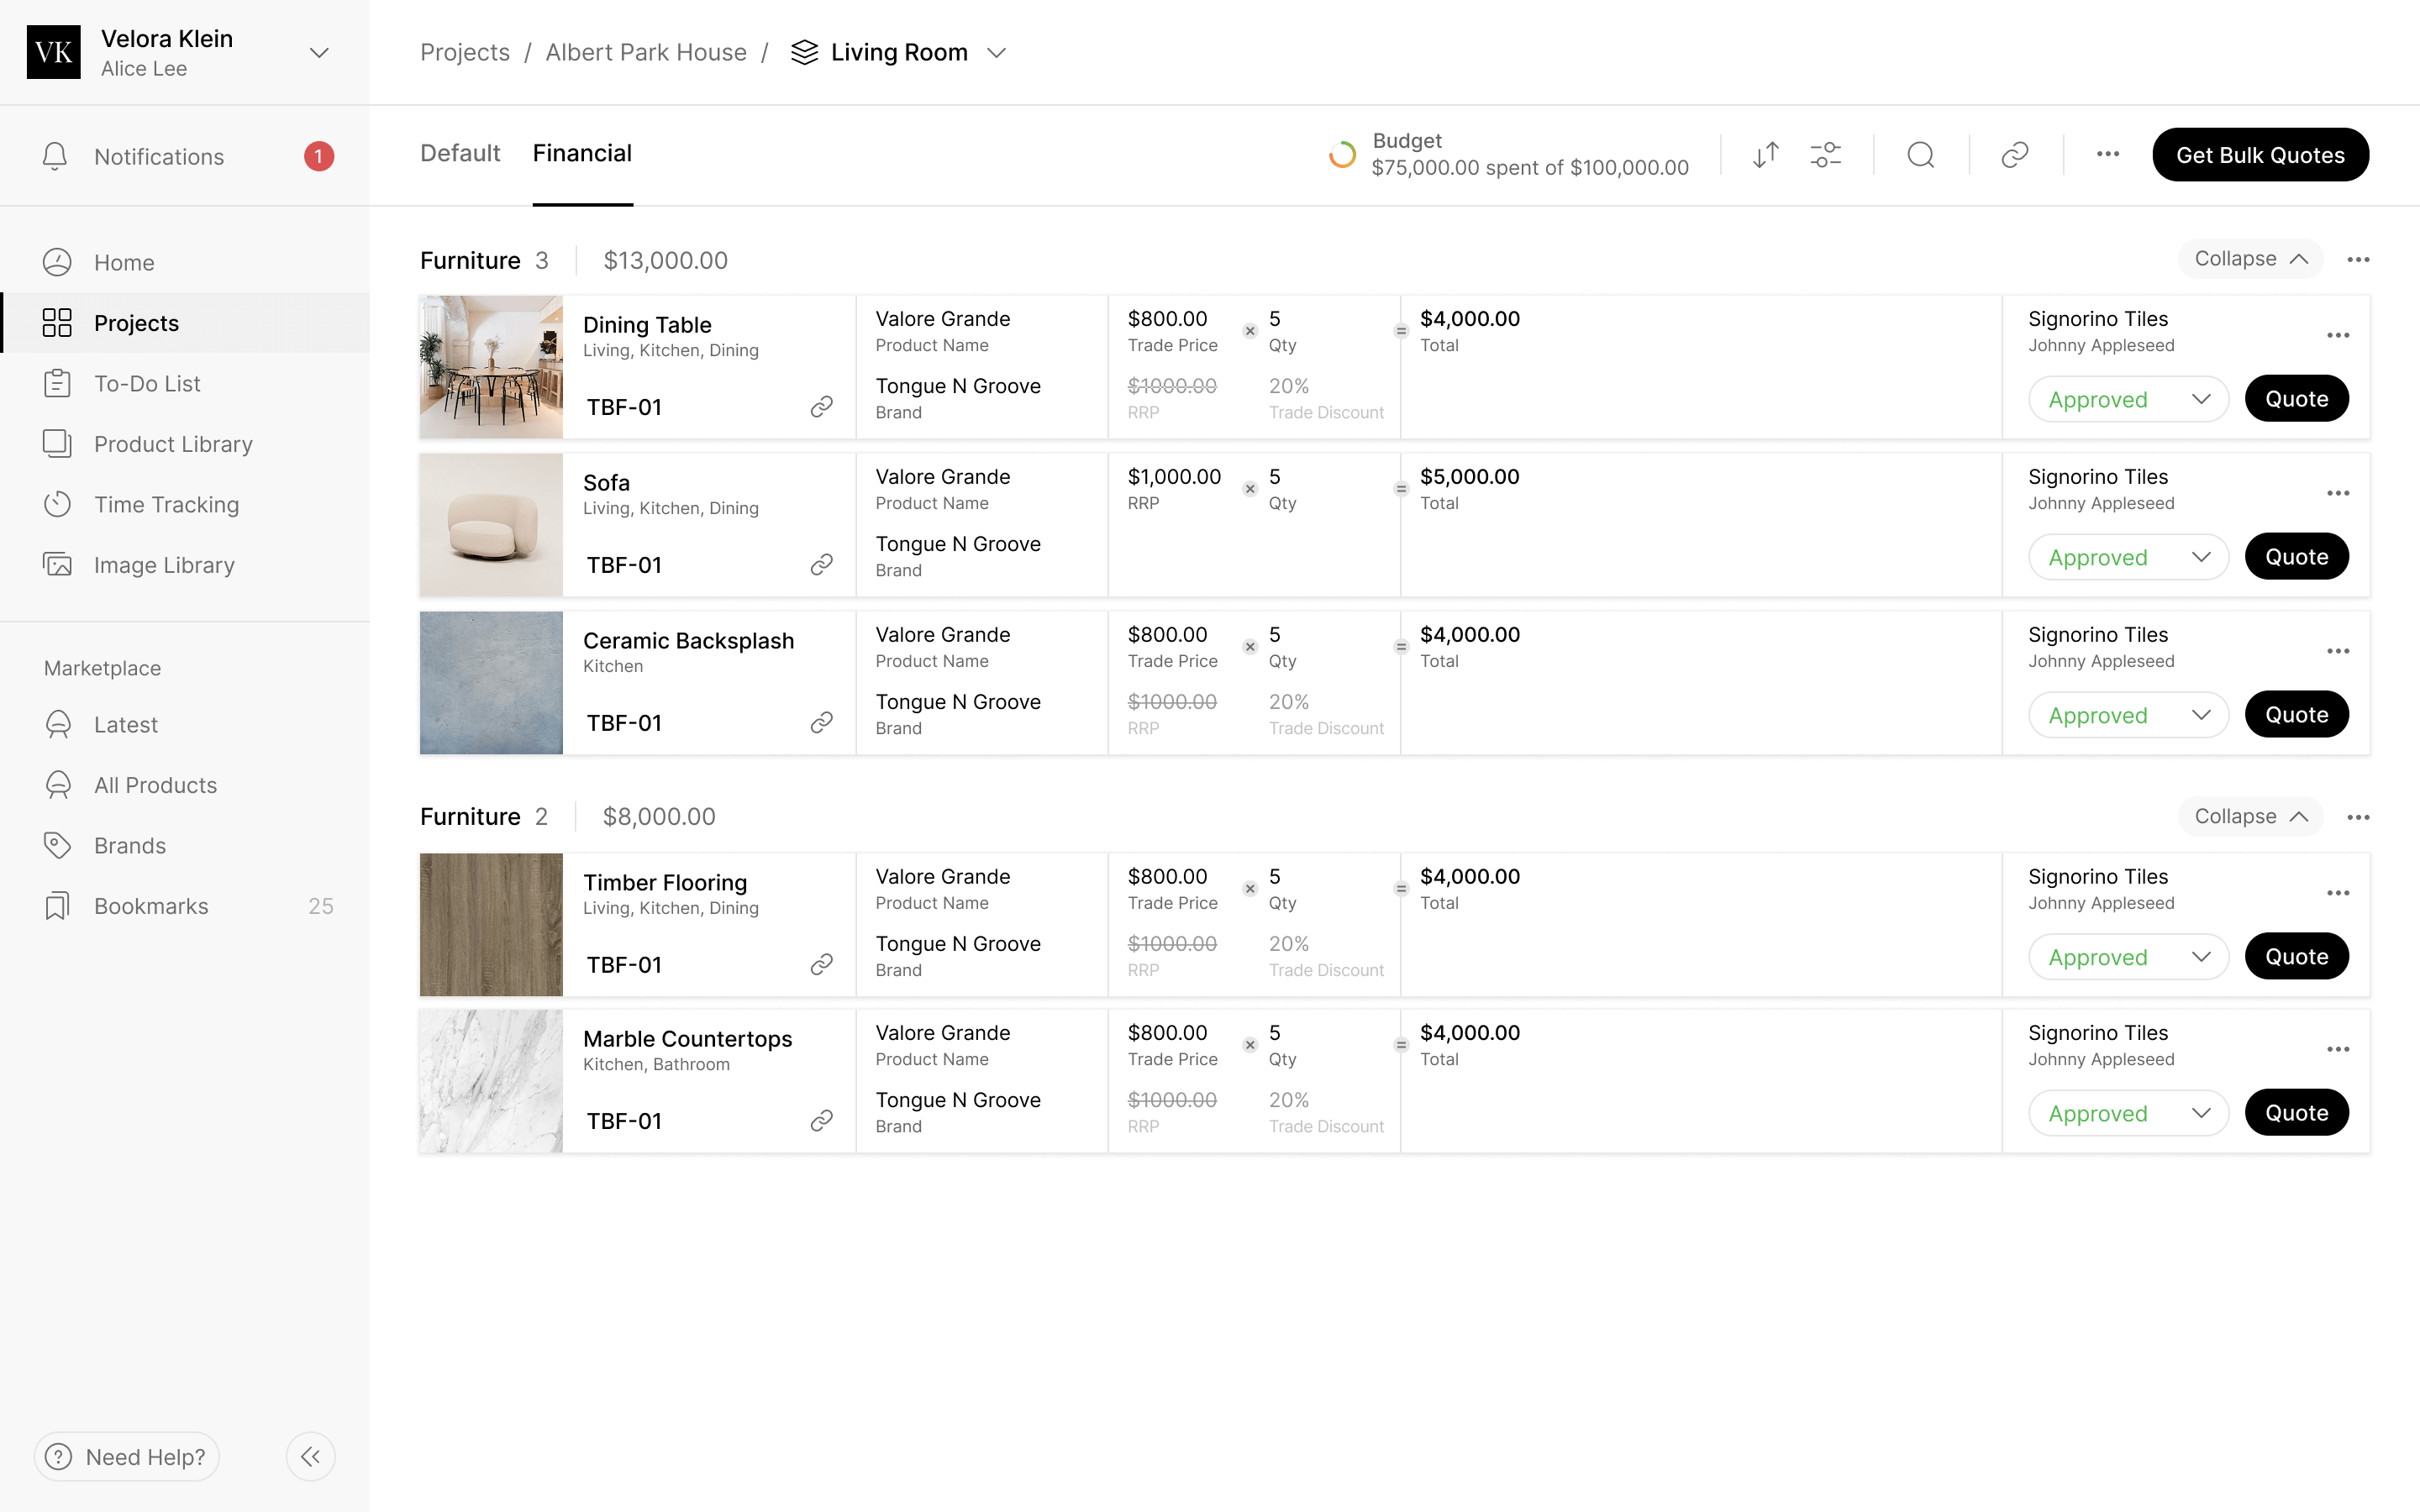Open more options for Dining Table row

(x=2338, y=335)
